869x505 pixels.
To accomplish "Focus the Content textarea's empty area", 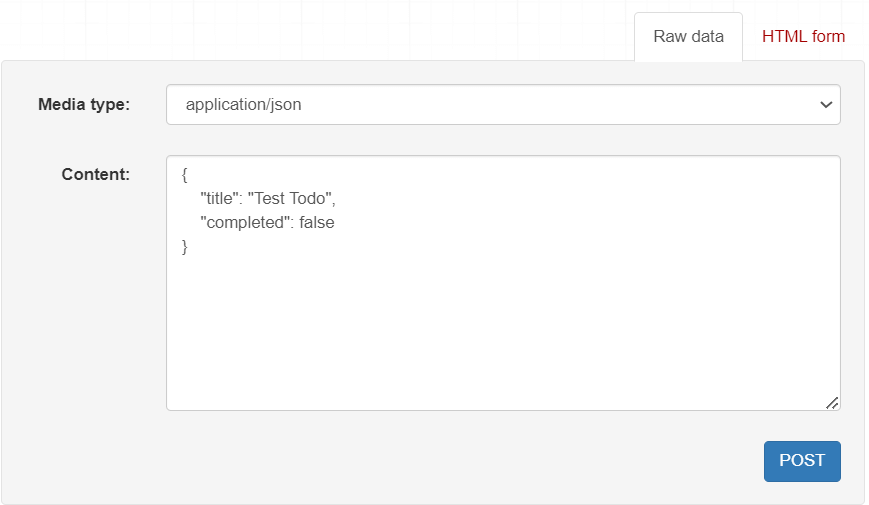I will point(502,330).
